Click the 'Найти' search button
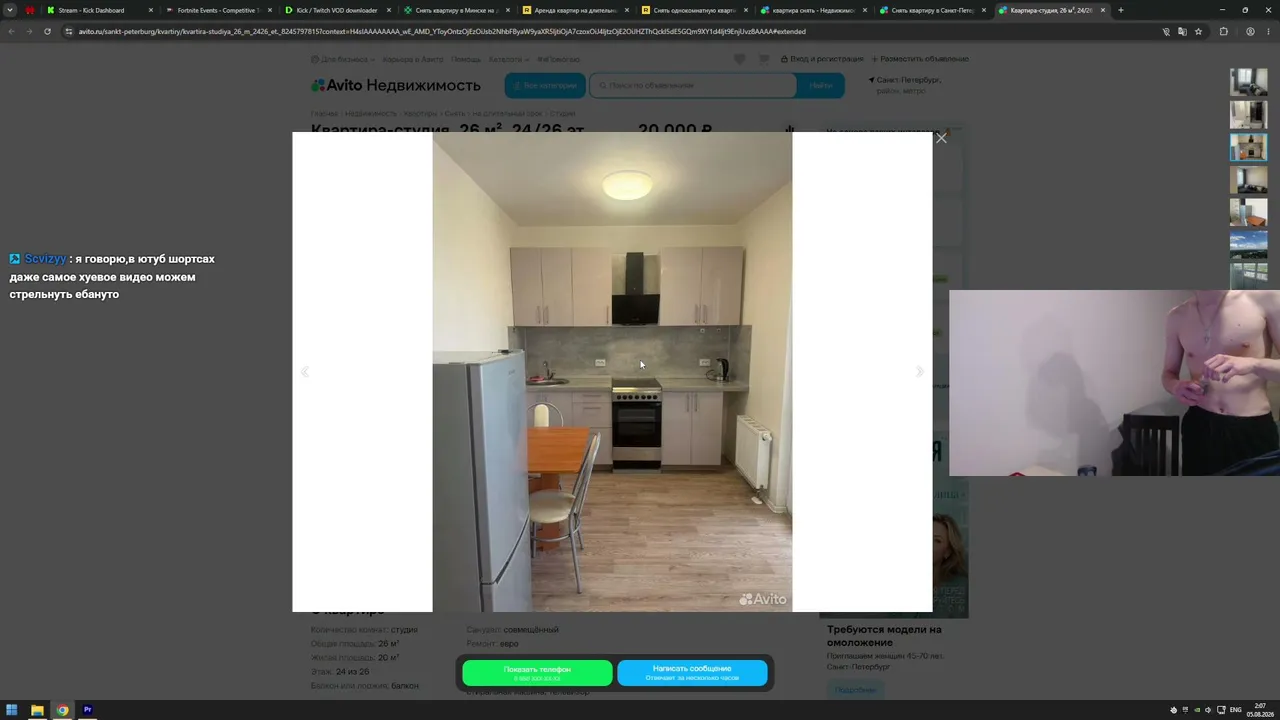Image resolution: width=1280 pixels, height=720 pixels. point(821,85)
